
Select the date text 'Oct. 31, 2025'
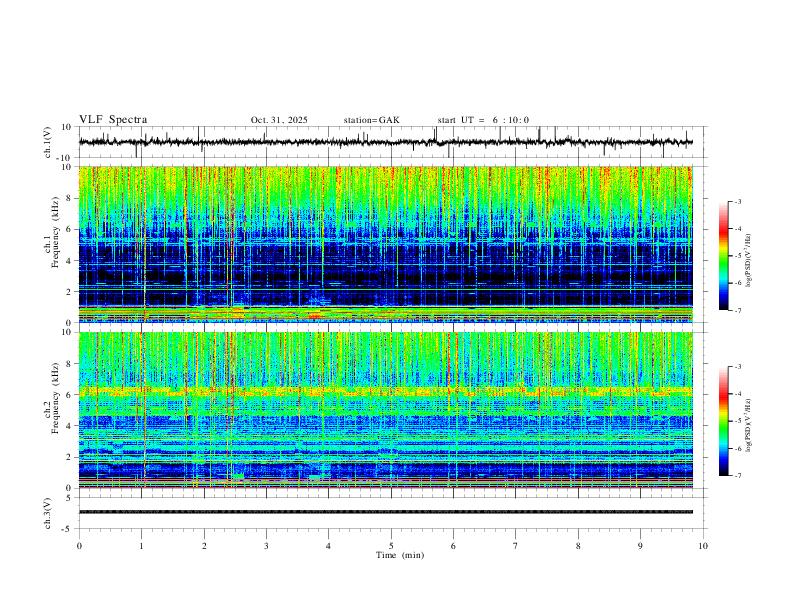(279, 120)
